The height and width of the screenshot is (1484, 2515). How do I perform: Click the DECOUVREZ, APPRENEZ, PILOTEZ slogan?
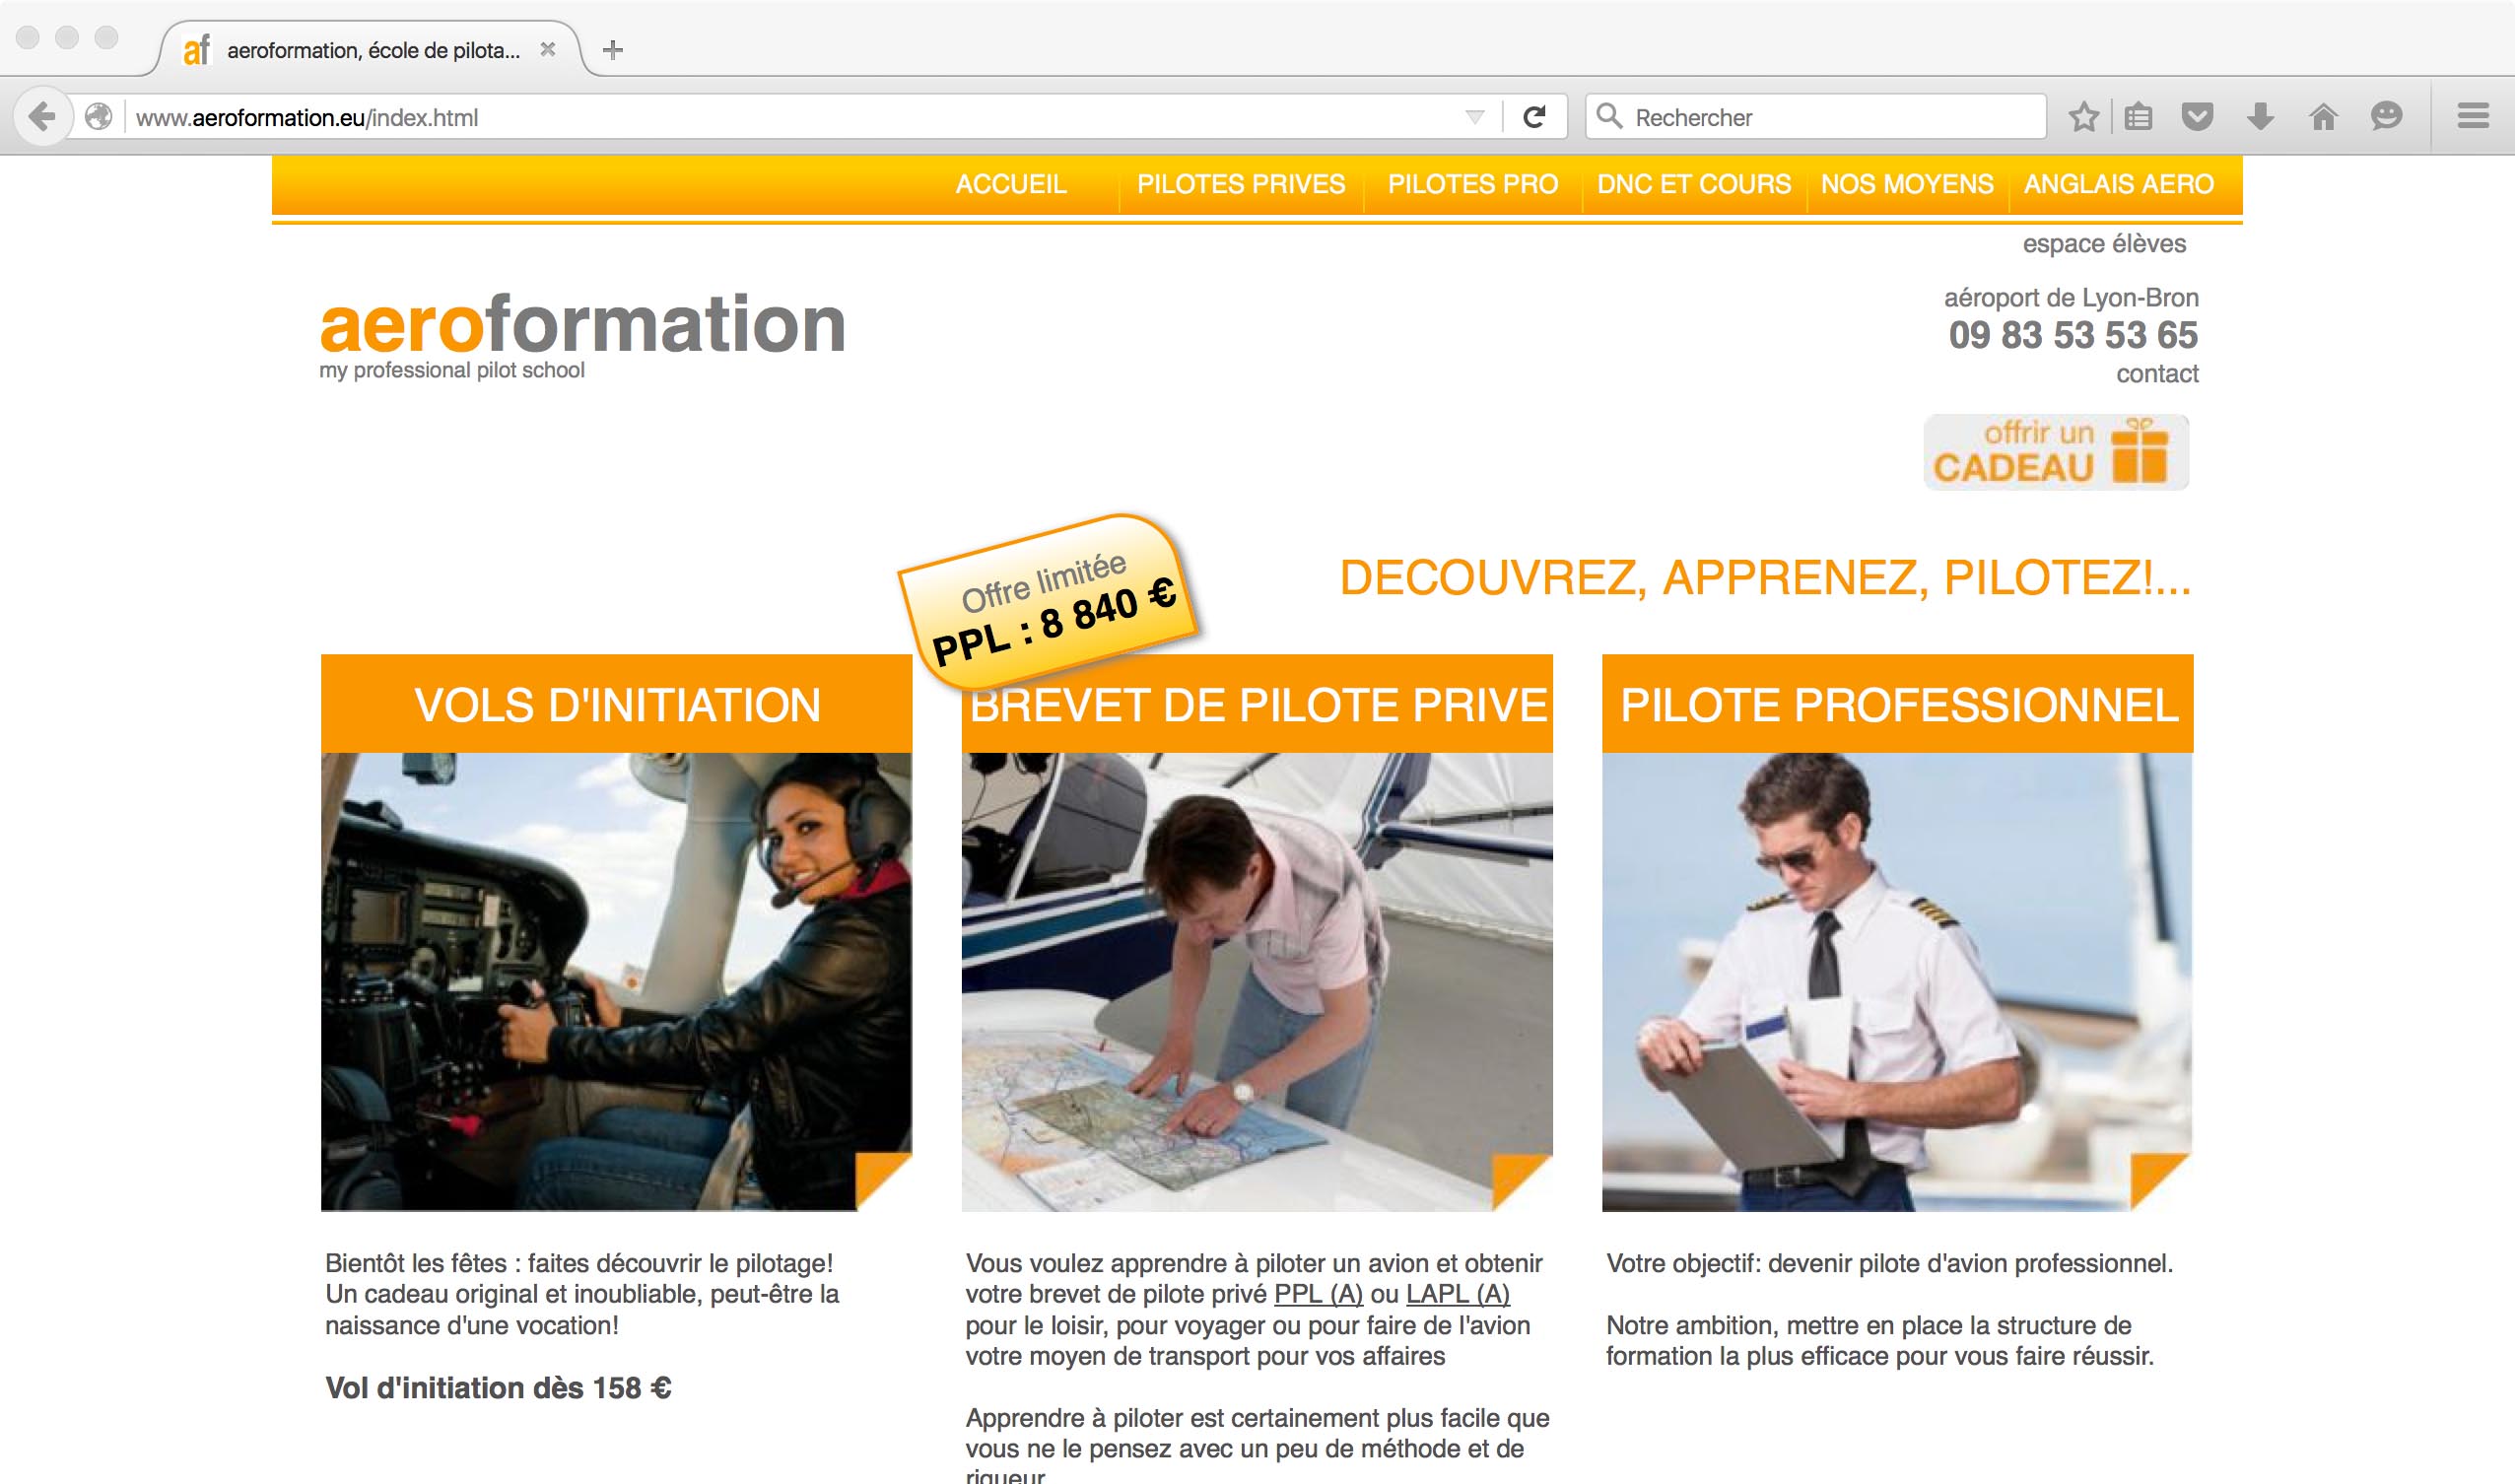click(1765, 577)
